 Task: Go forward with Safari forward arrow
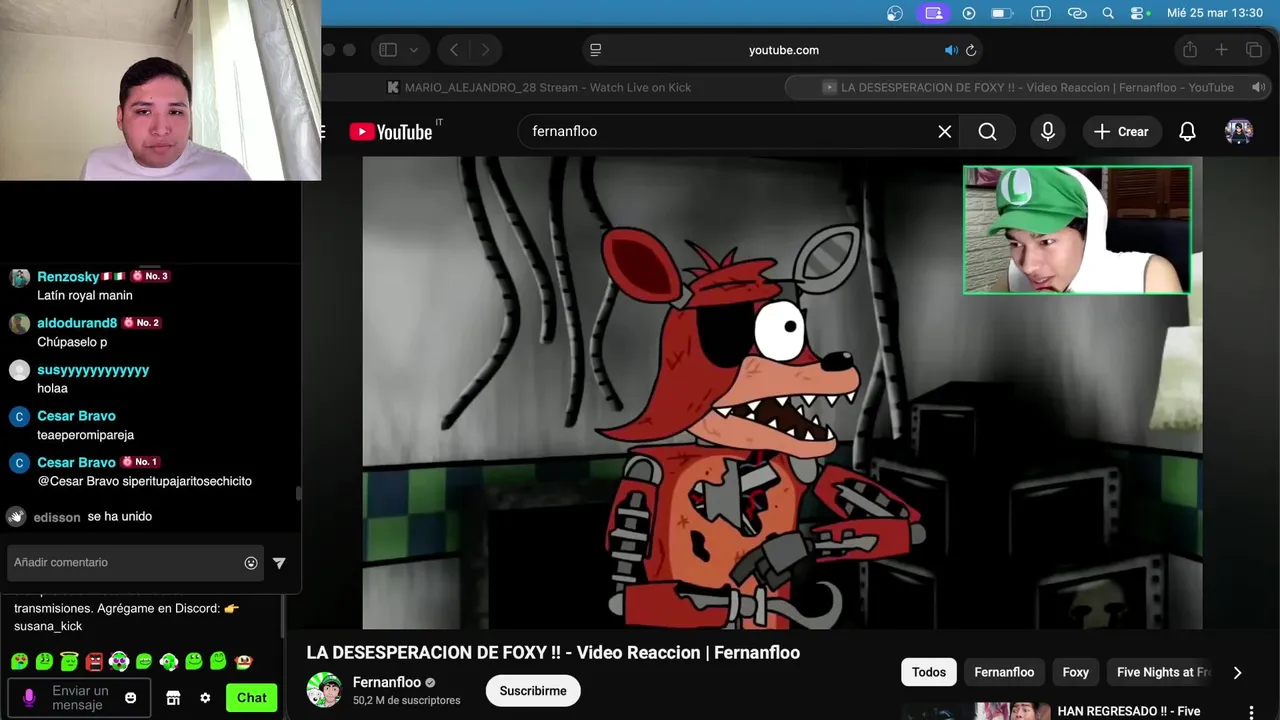(485, 50)
